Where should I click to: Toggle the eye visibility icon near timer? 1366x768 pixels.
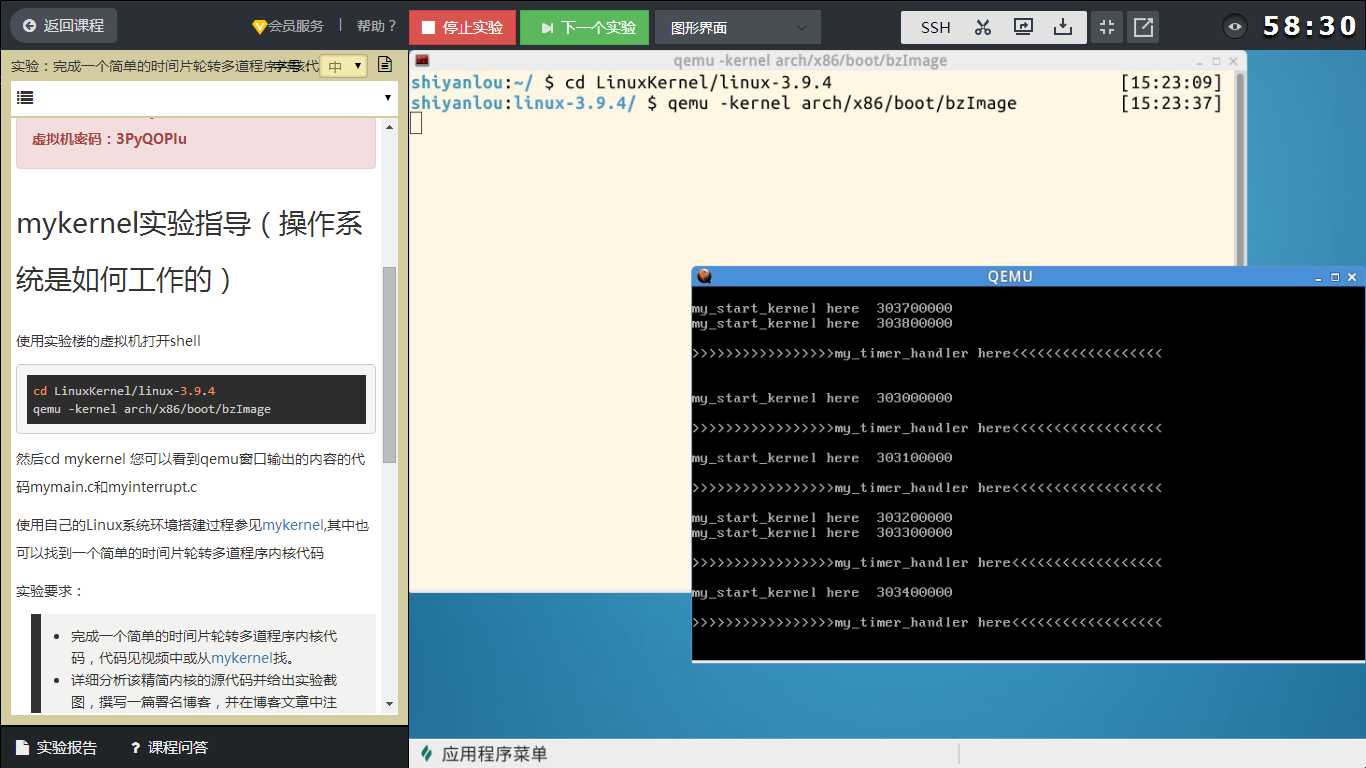click(x=1235, y=27)
